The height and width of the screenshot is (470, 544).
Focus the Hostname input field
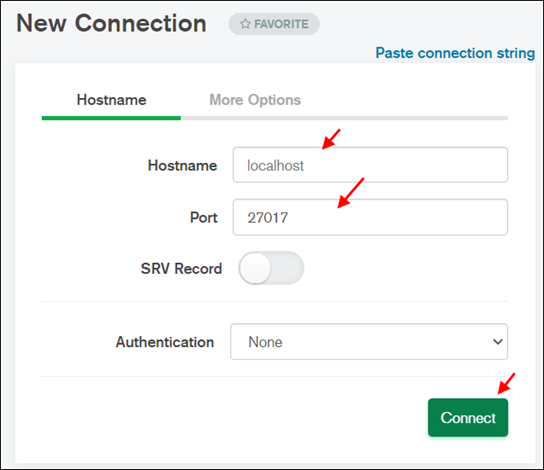coord(370,165)
